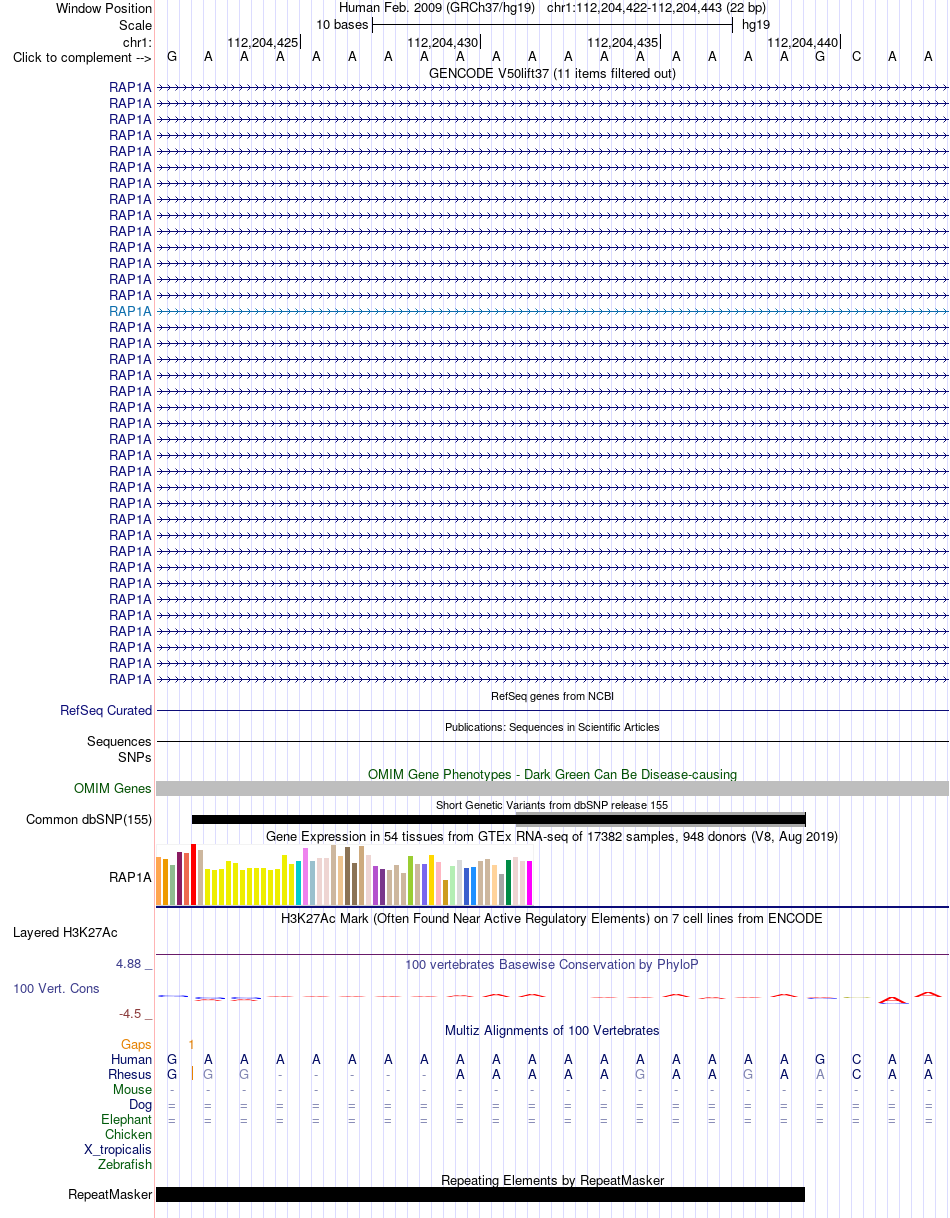The height and width of the screenshot is (1218, 950).
Task: Click the 'C' base in Rhesus alignment row
Action: coord(856,1074)
